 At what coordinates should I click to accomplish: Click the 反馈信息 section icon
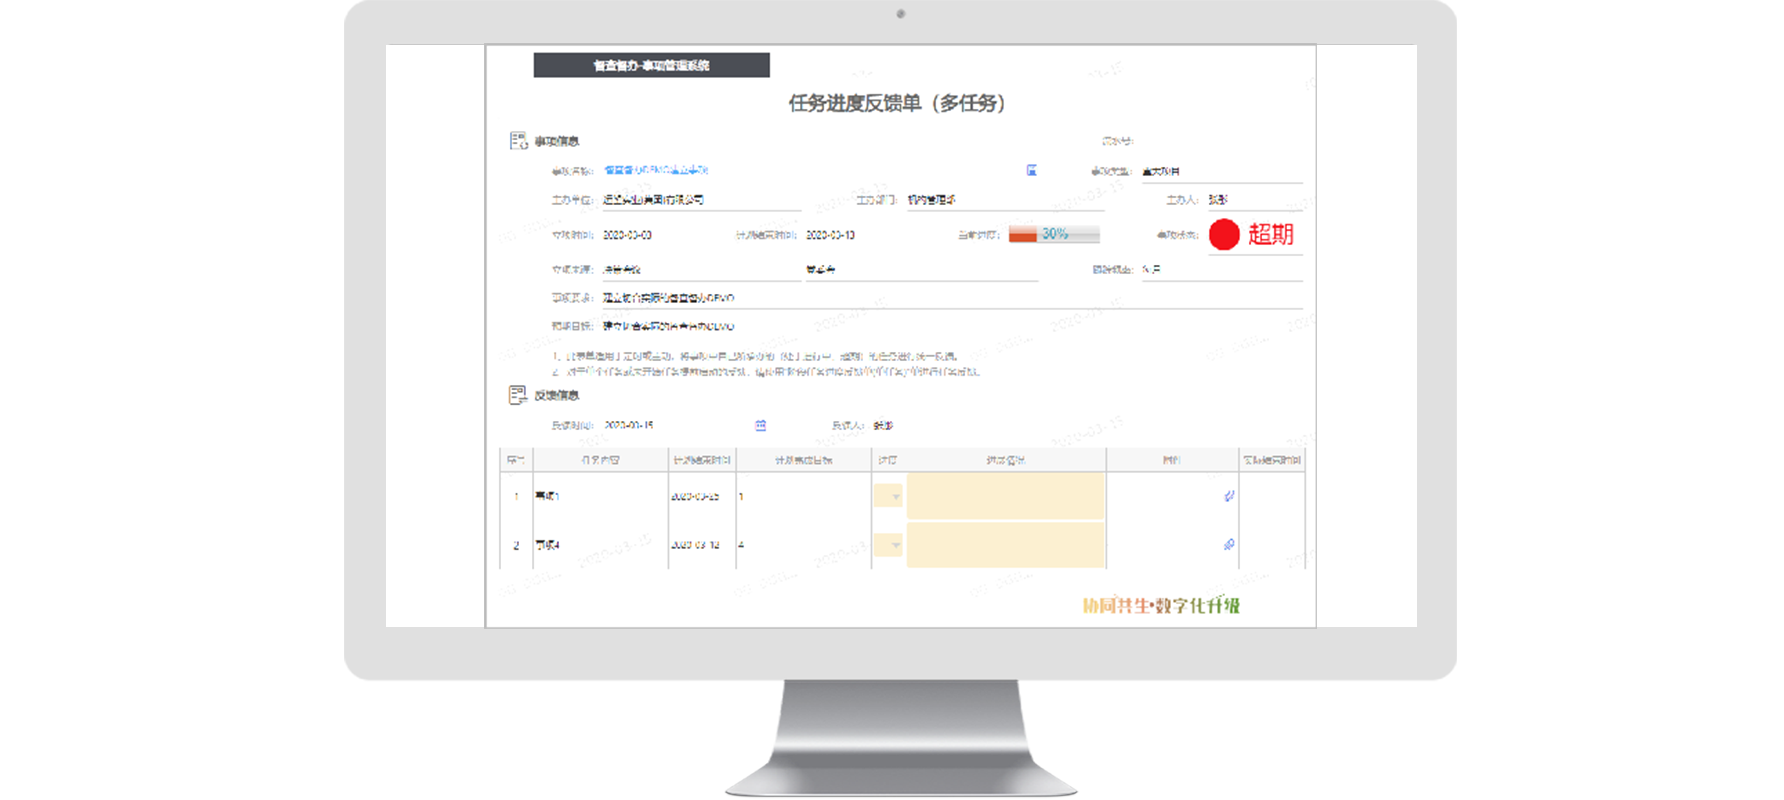[518, 395]
